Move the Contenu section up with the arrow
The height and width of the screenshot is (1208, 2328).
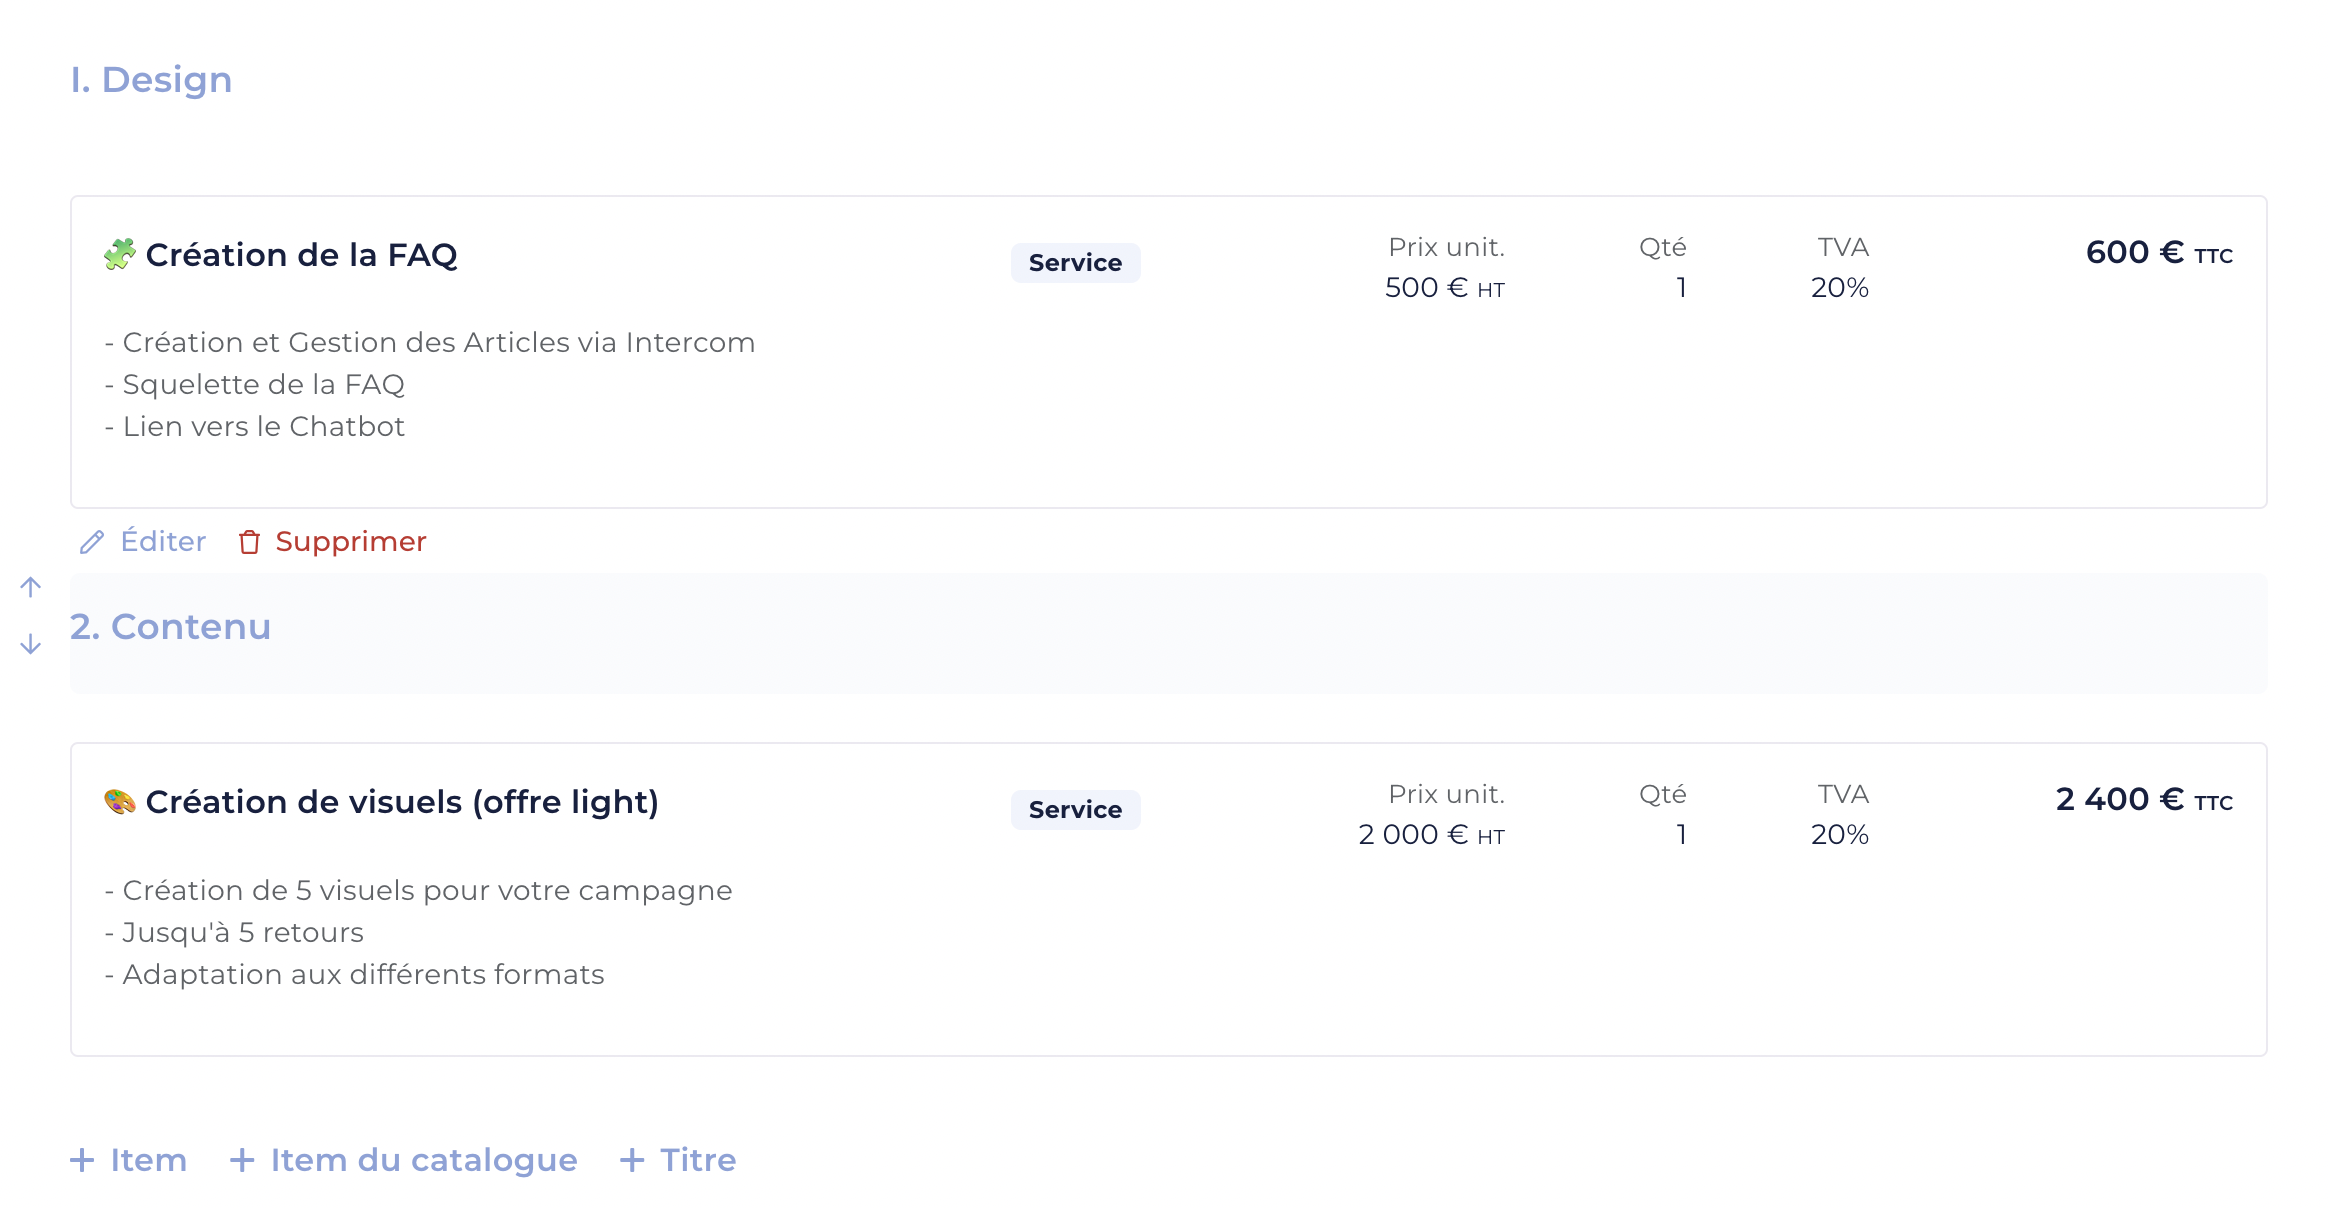pos(31,587)
